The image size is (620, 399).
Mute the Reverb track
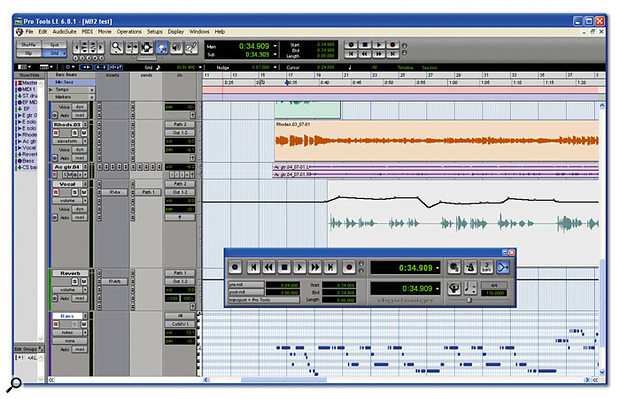click(84, 282)
